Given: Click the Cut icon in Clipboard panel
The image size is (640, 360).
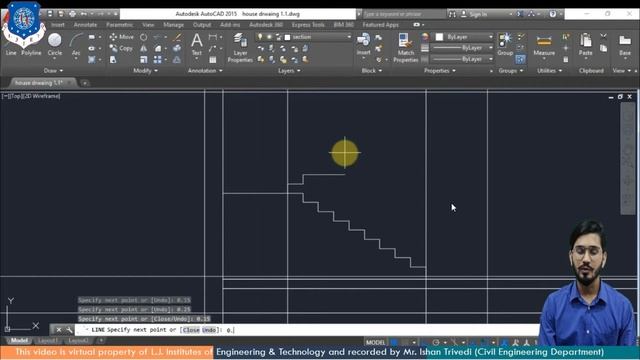Looking at the screenshot, I should [603, 37].
